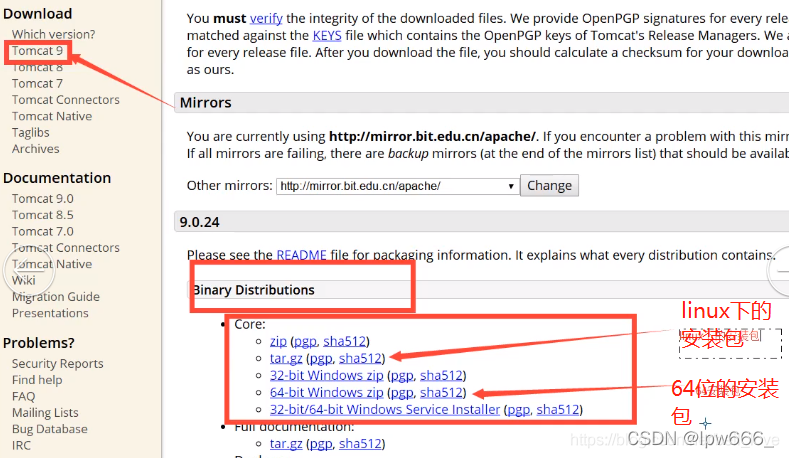Screen dimensions: 789x458
Task: Open sha512 for 64-bit Windows zip
Action: pyautogui.click(x=441, y=393)
